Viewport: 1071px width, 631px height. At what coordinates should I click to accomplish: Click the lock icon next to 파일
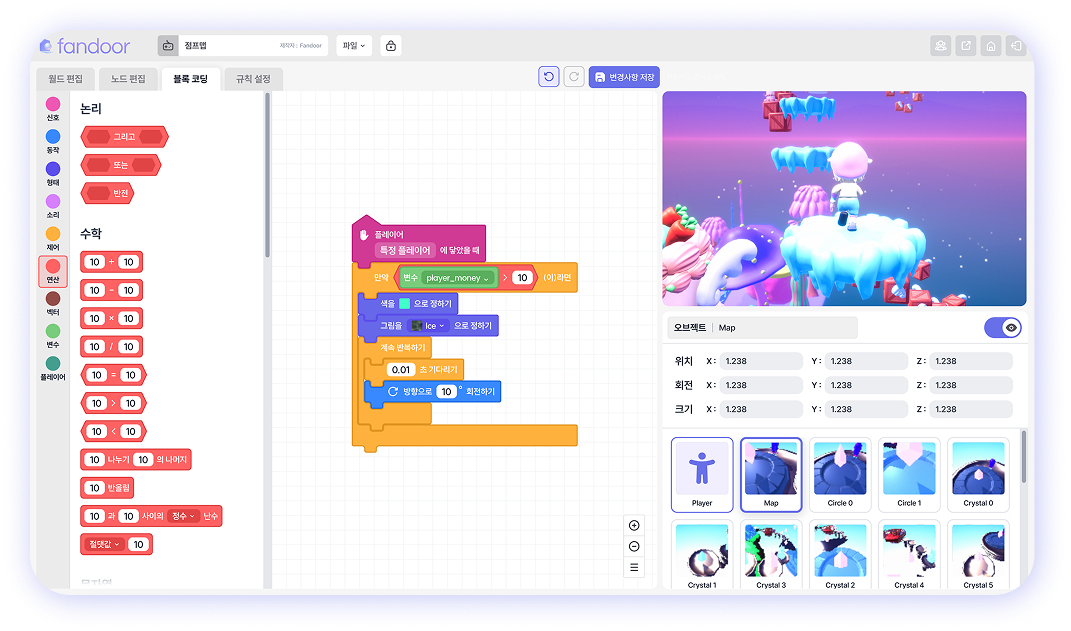pyautogui.click(x=390, y=45)
